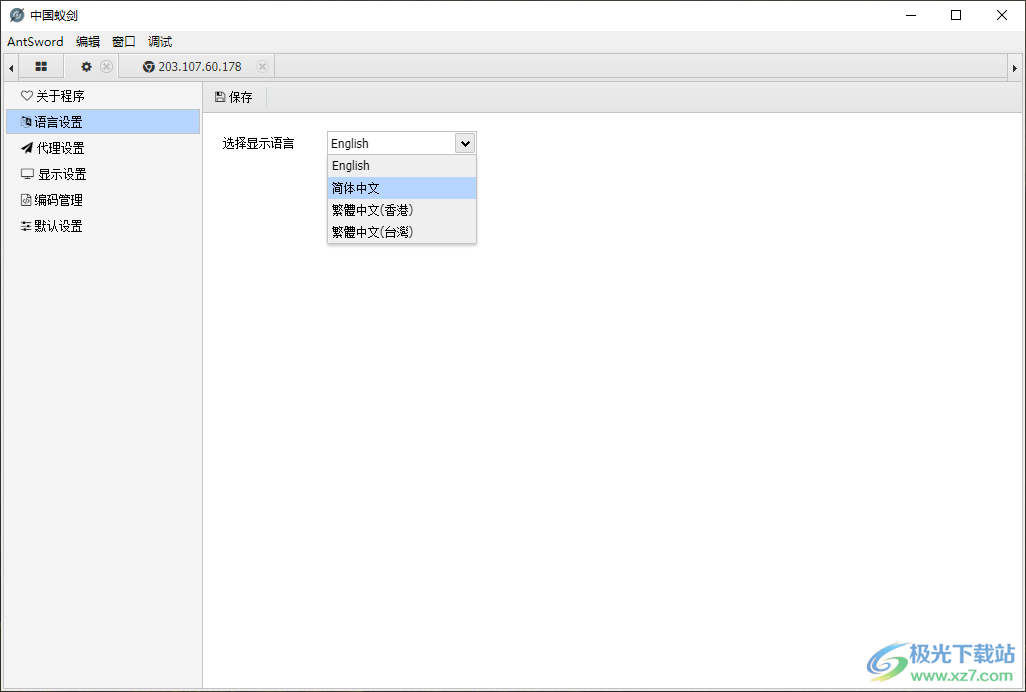Select 语言设置 in the sidebar
The height and width of the screenshot is (692, 1026).
tap(103, 122)
